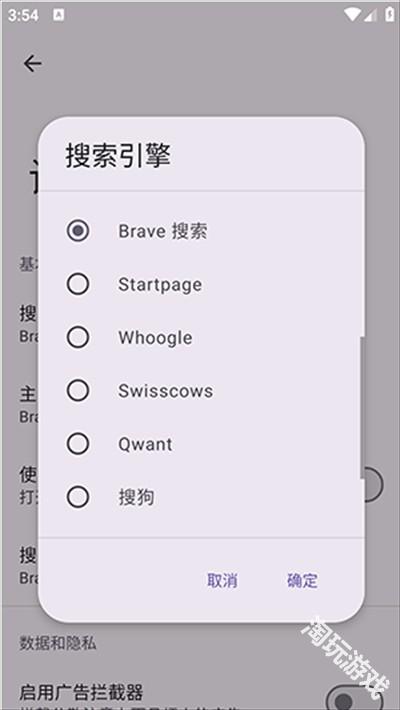This screenshot has width=400, height=710.
Task: Select the Brave 搜索 radio button
Action: click(78, 231)
